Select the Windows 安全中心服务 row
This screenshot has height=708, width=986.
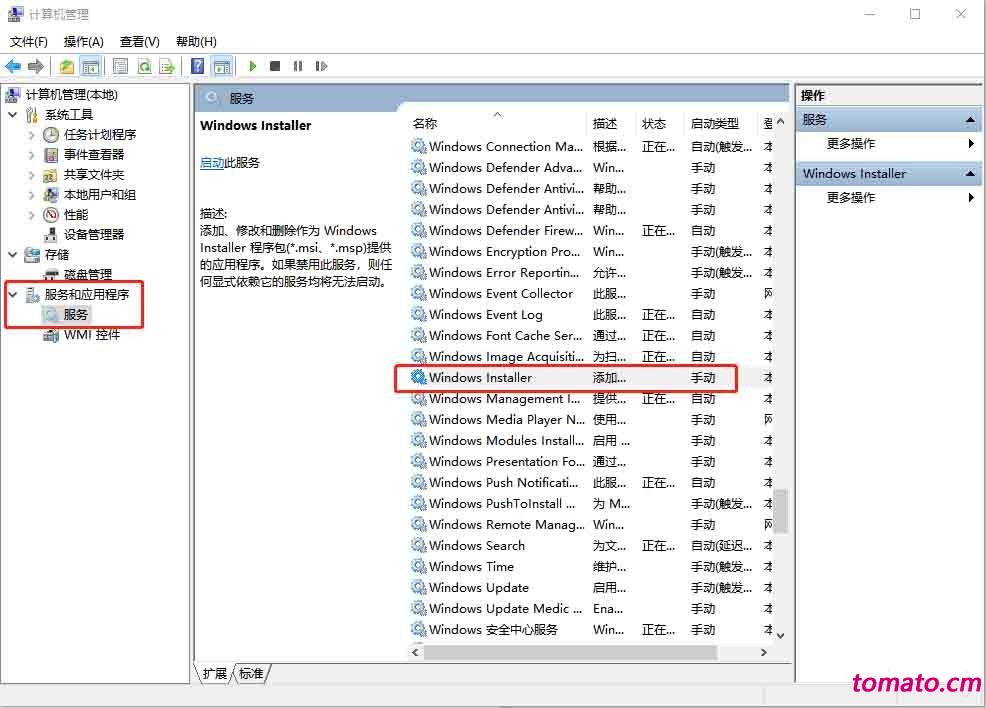(590, 629)
